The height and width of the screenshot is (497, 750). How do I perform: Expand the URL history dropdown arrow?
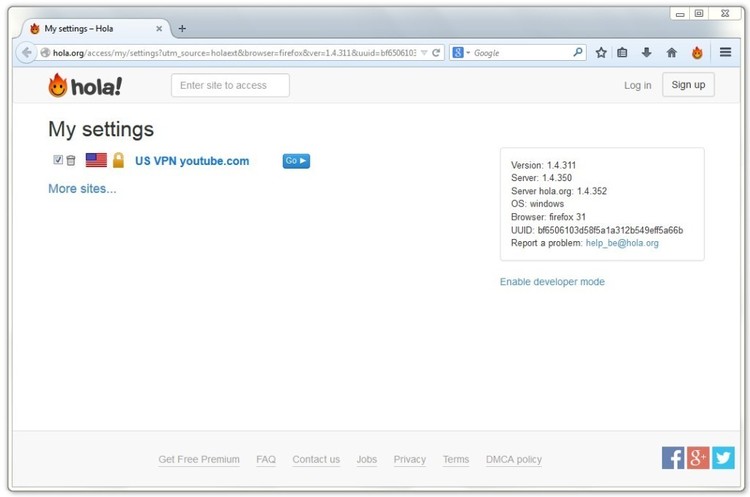click(x=424, y=53)
